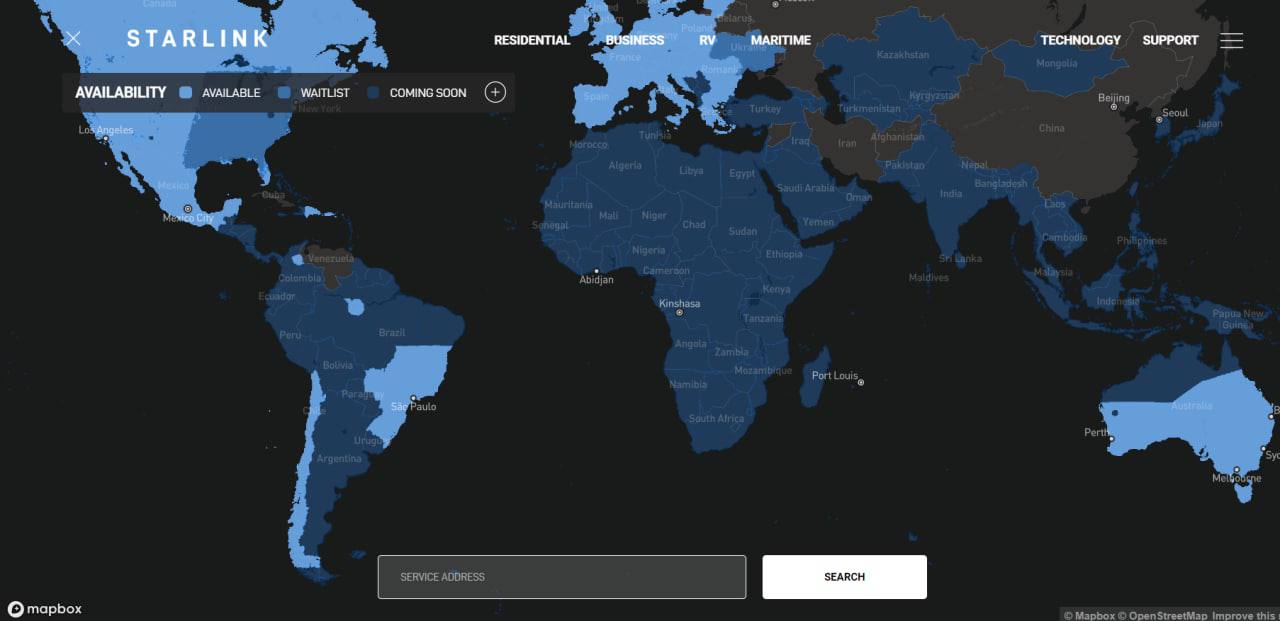1280x621 pixels.
Task: Open the © OpenStreetMap attribution link
Action: (x=1163, y=616)
